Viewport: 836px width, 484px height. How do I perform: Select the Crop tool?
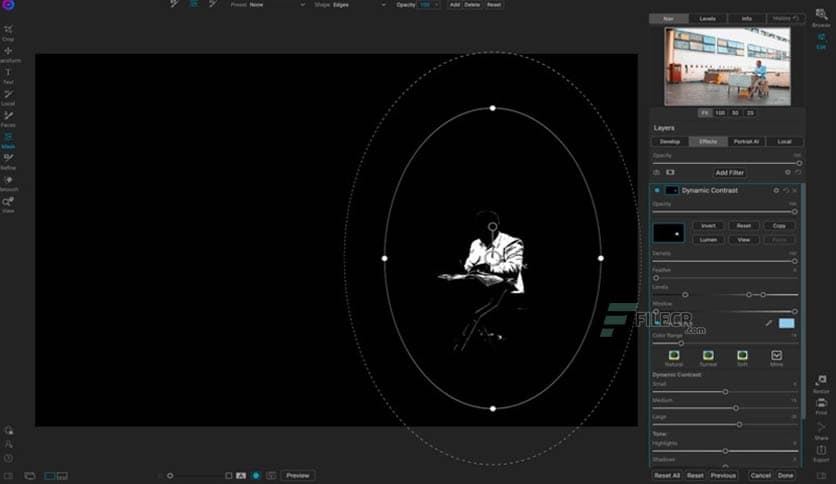click(8, 31)
